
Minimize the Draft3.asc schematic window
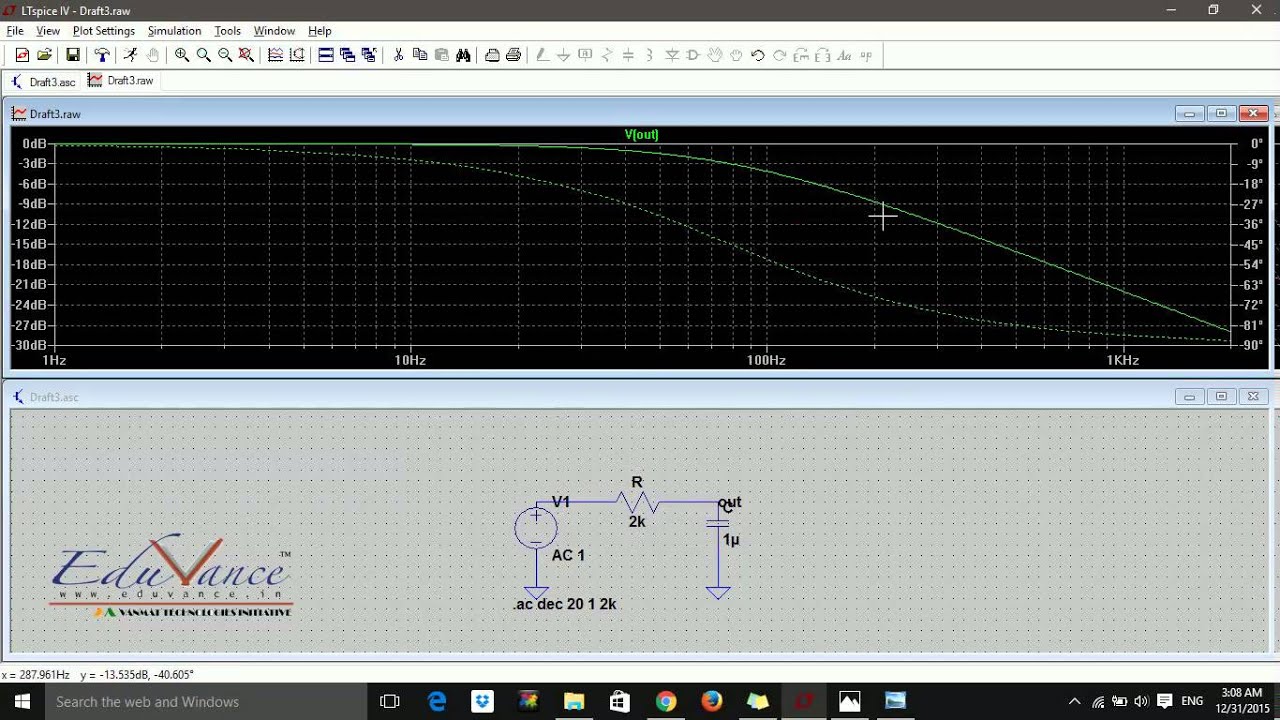coord(1189,397)
